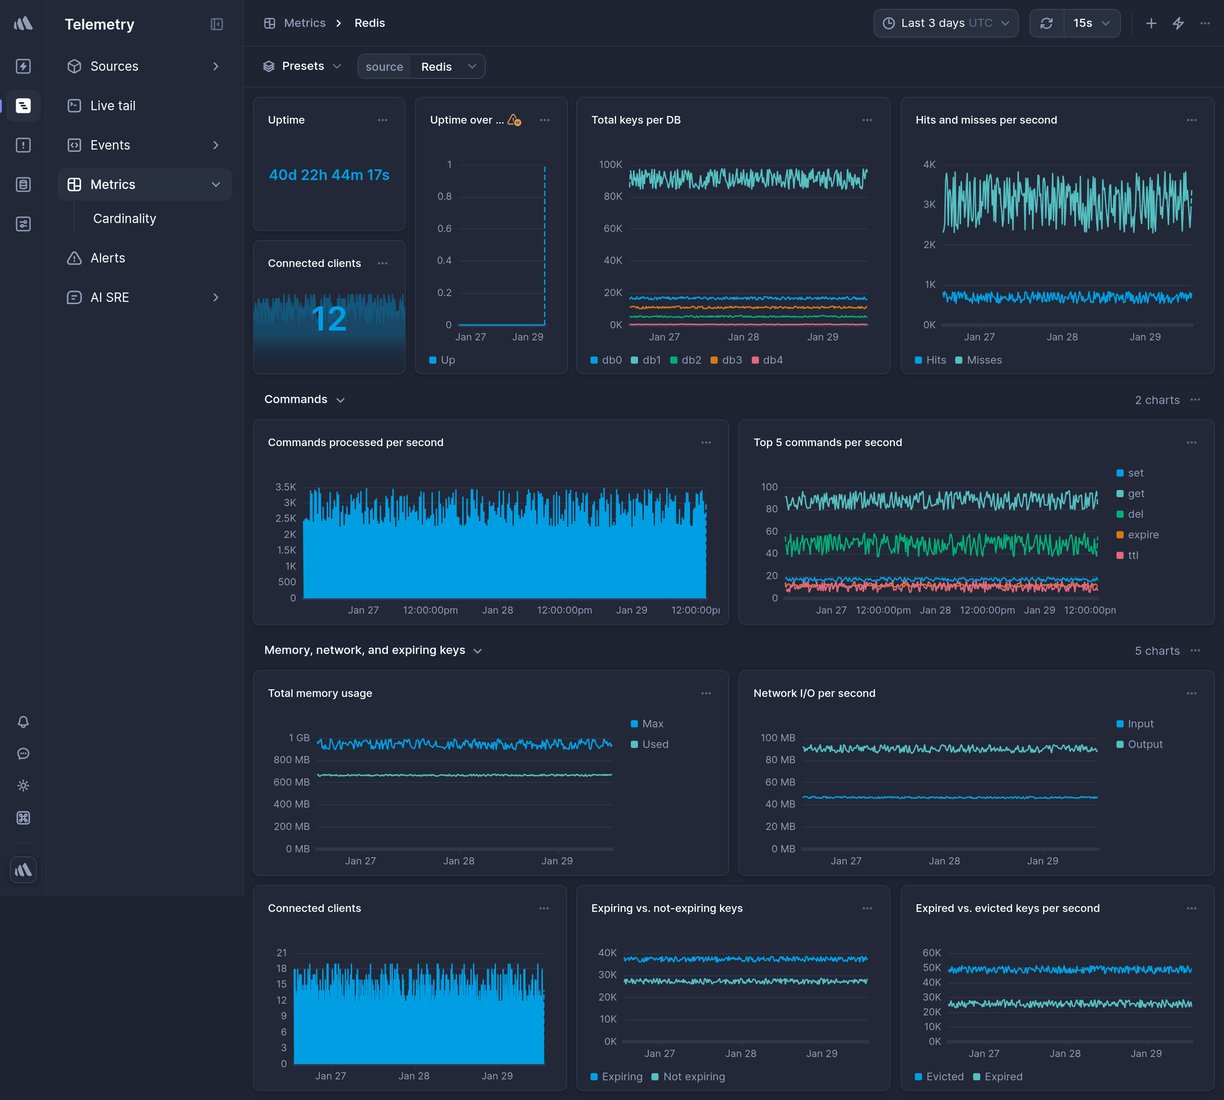1224x1100 pixels.
Task: Click the Redis source filter chip
Action: click(x=436, y=66)
